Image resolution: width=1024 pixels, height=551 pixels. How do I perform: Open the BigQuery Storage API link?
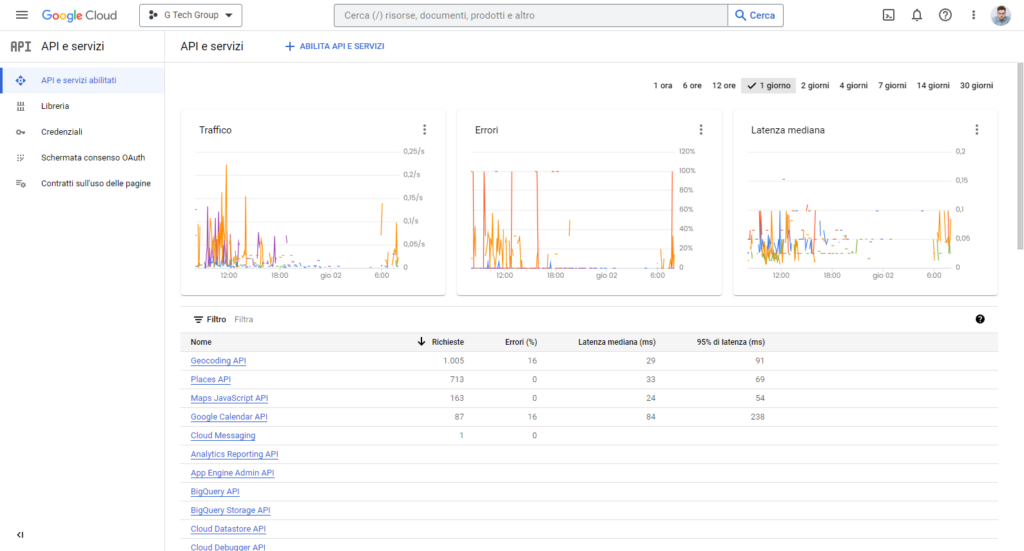point(231,510)
